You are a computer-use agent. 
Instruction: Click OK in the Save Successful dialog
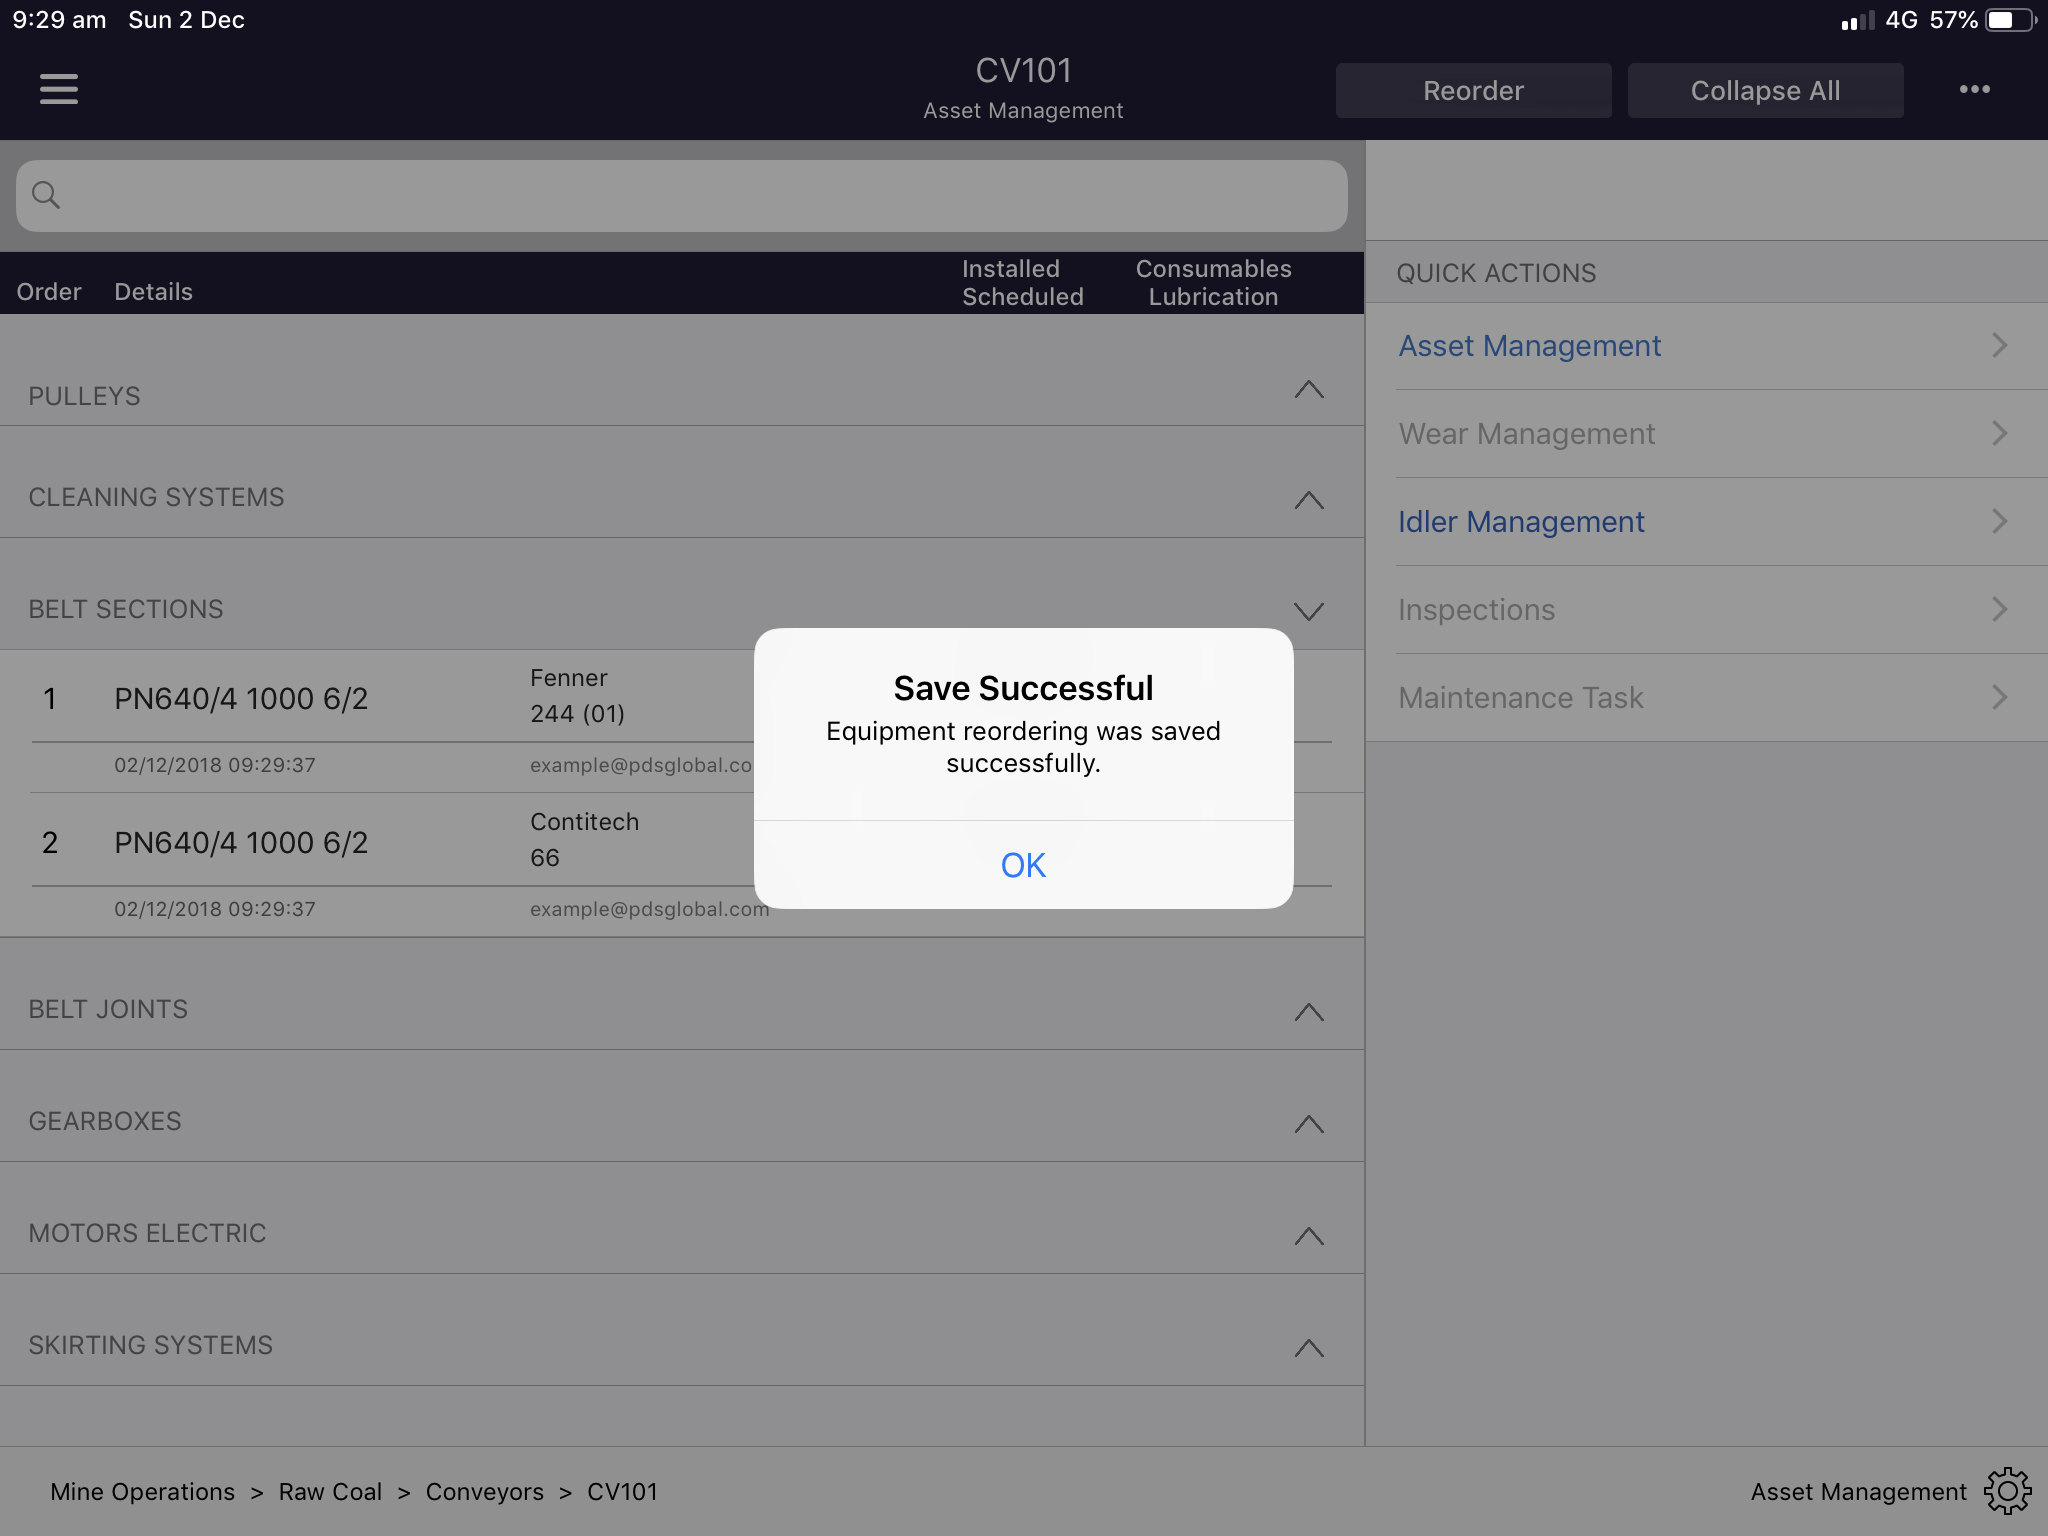pos(1023,865)
